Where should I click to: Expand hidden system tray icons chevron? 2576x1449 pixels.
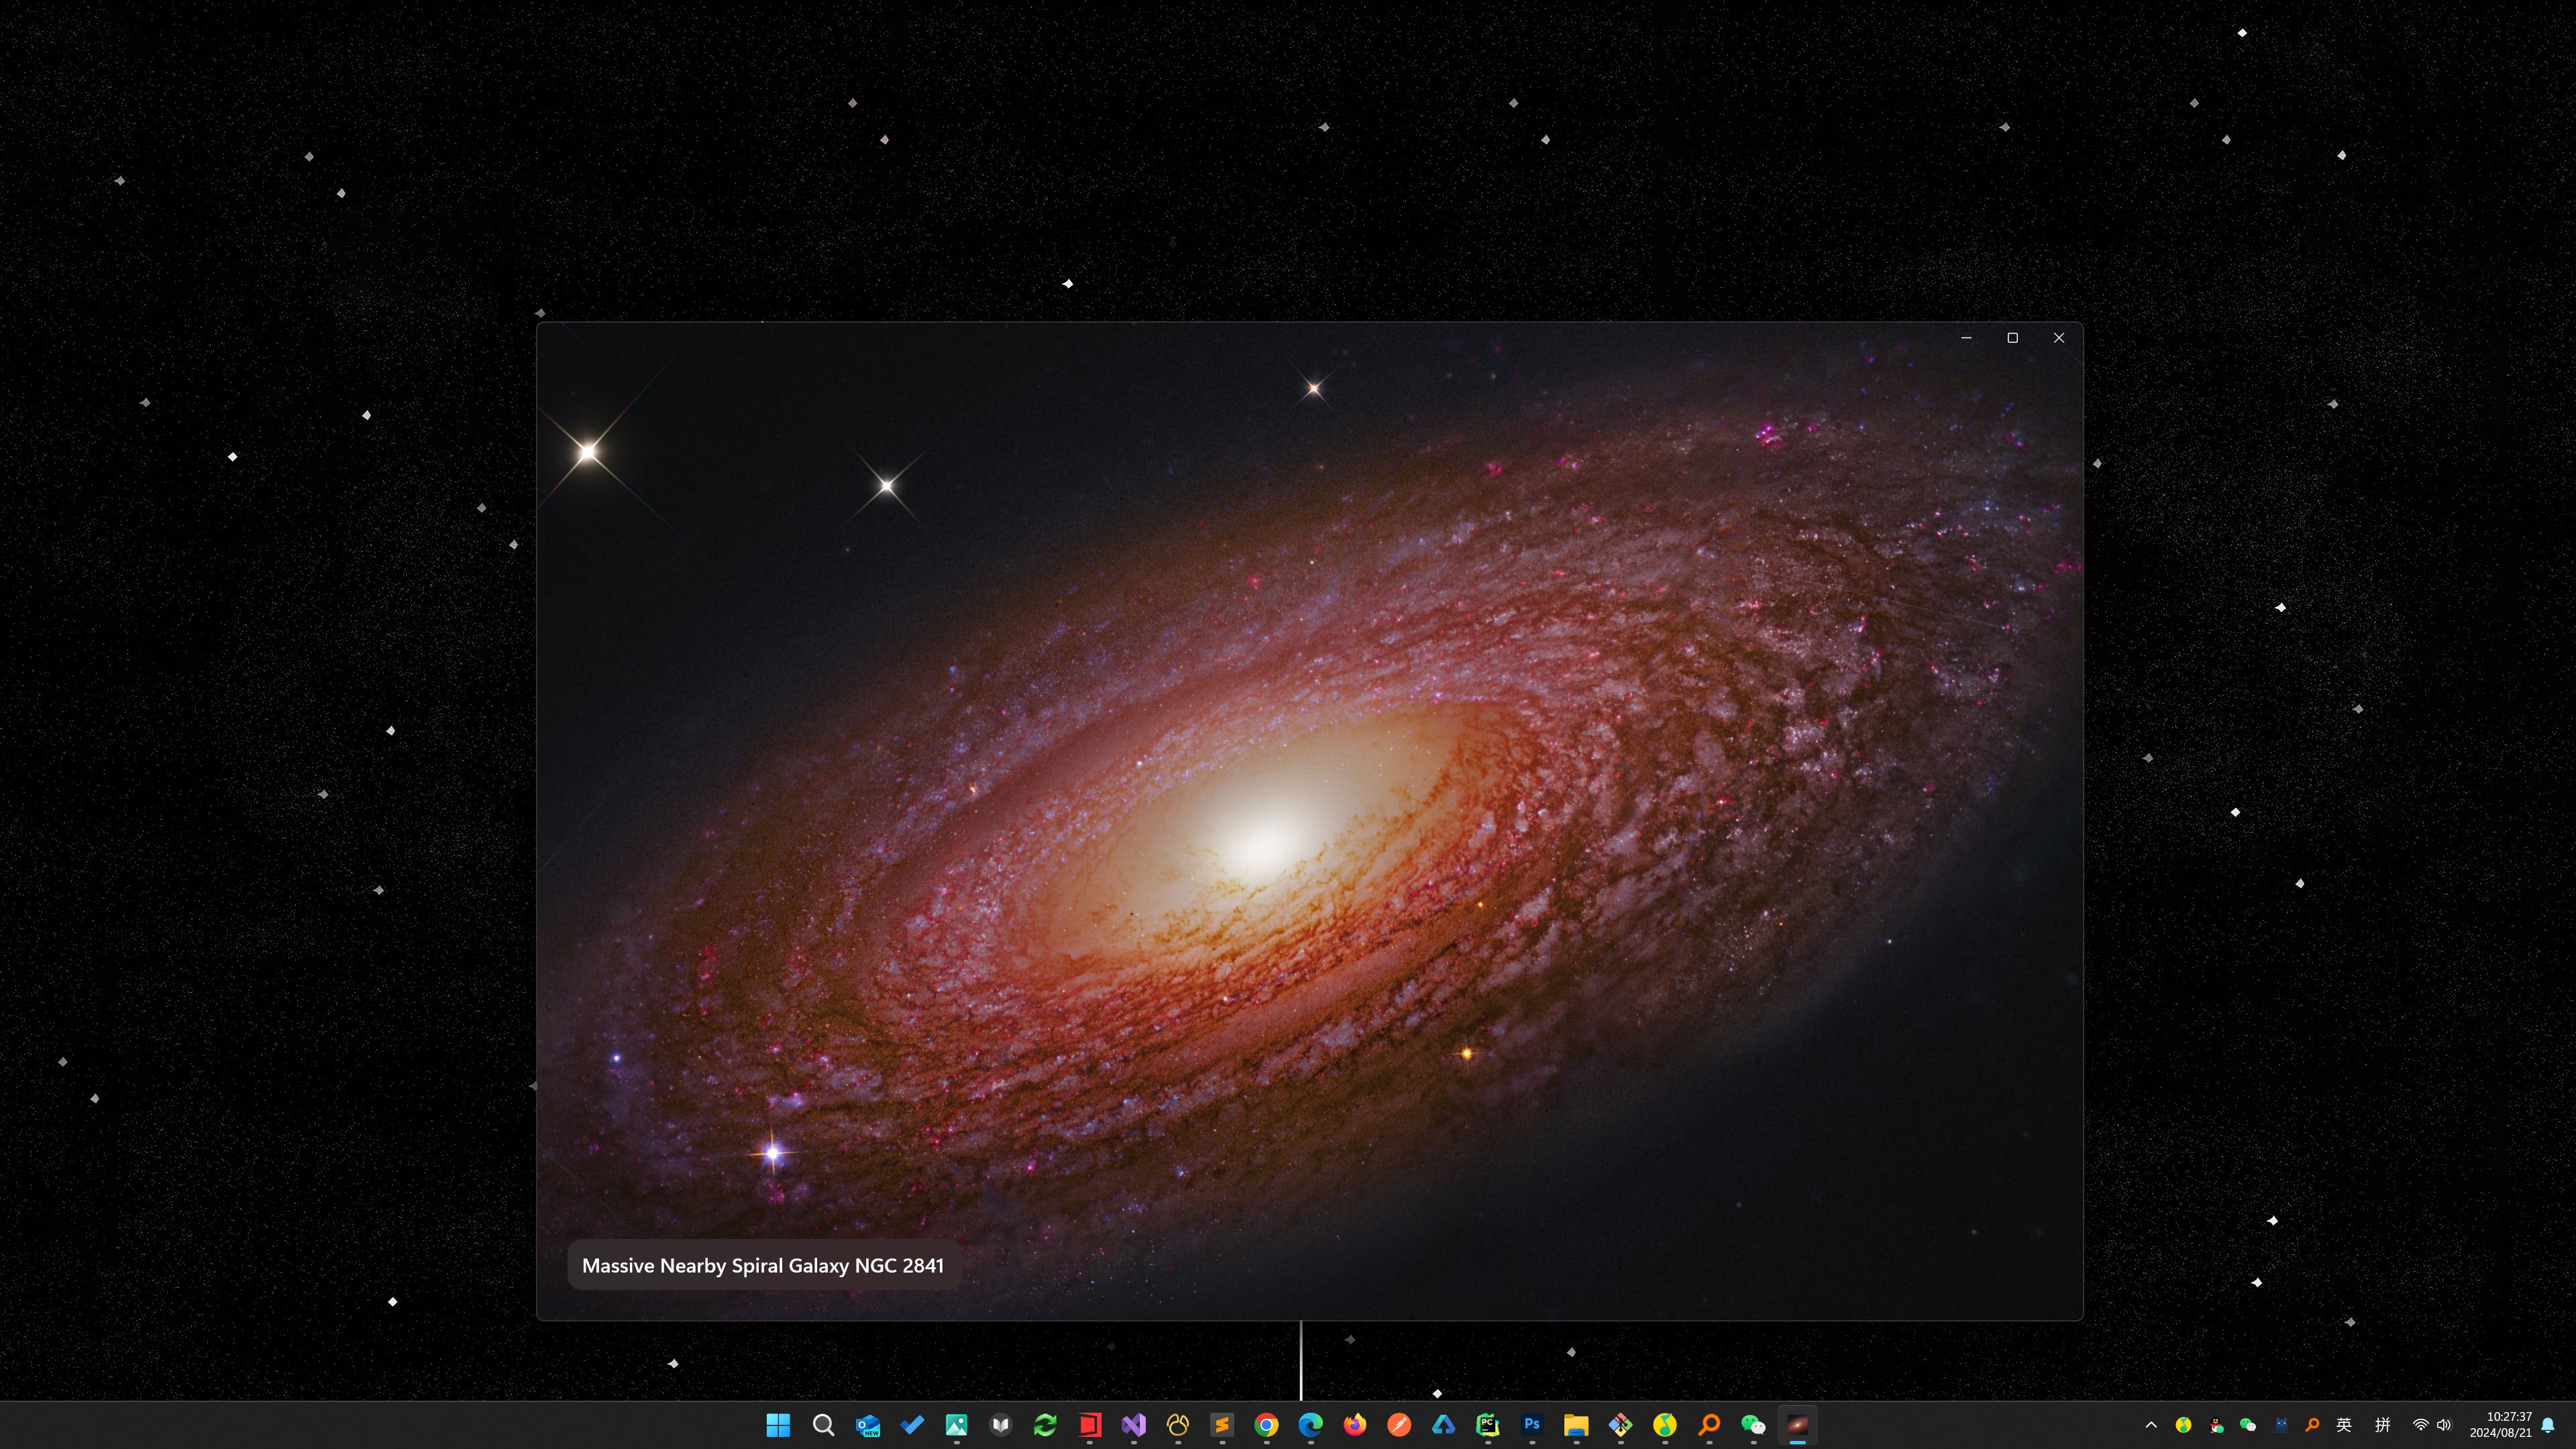[x=2151, y=1425]
